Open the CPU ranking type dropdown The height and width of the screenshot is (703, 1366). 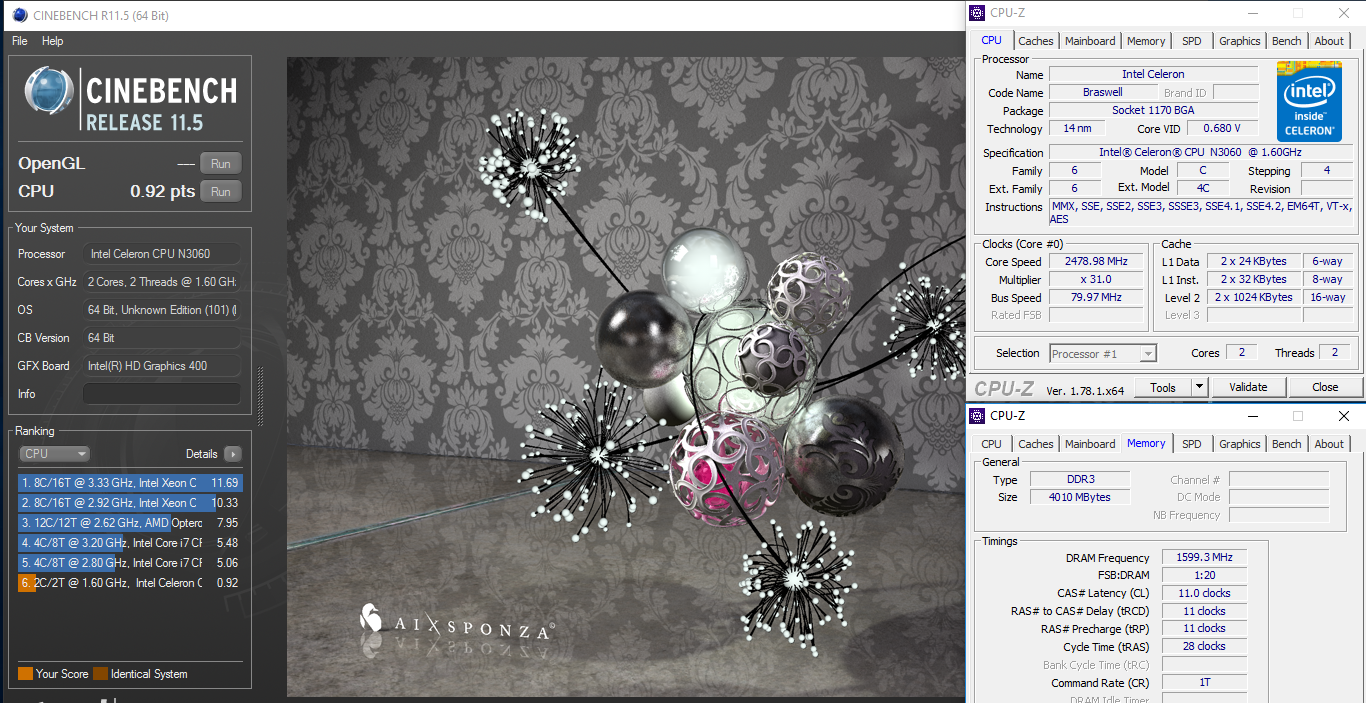[54, 454]
